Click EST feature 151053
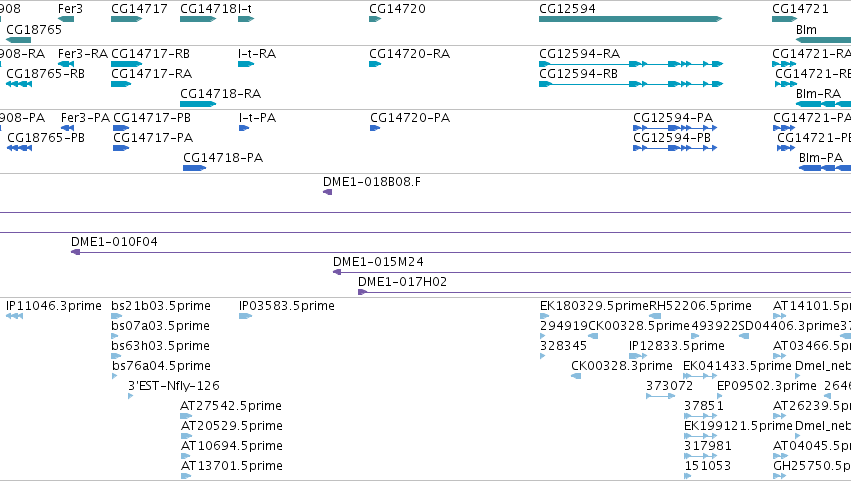The width and height of the screenshot is (851, 481). tap(688, 477)
